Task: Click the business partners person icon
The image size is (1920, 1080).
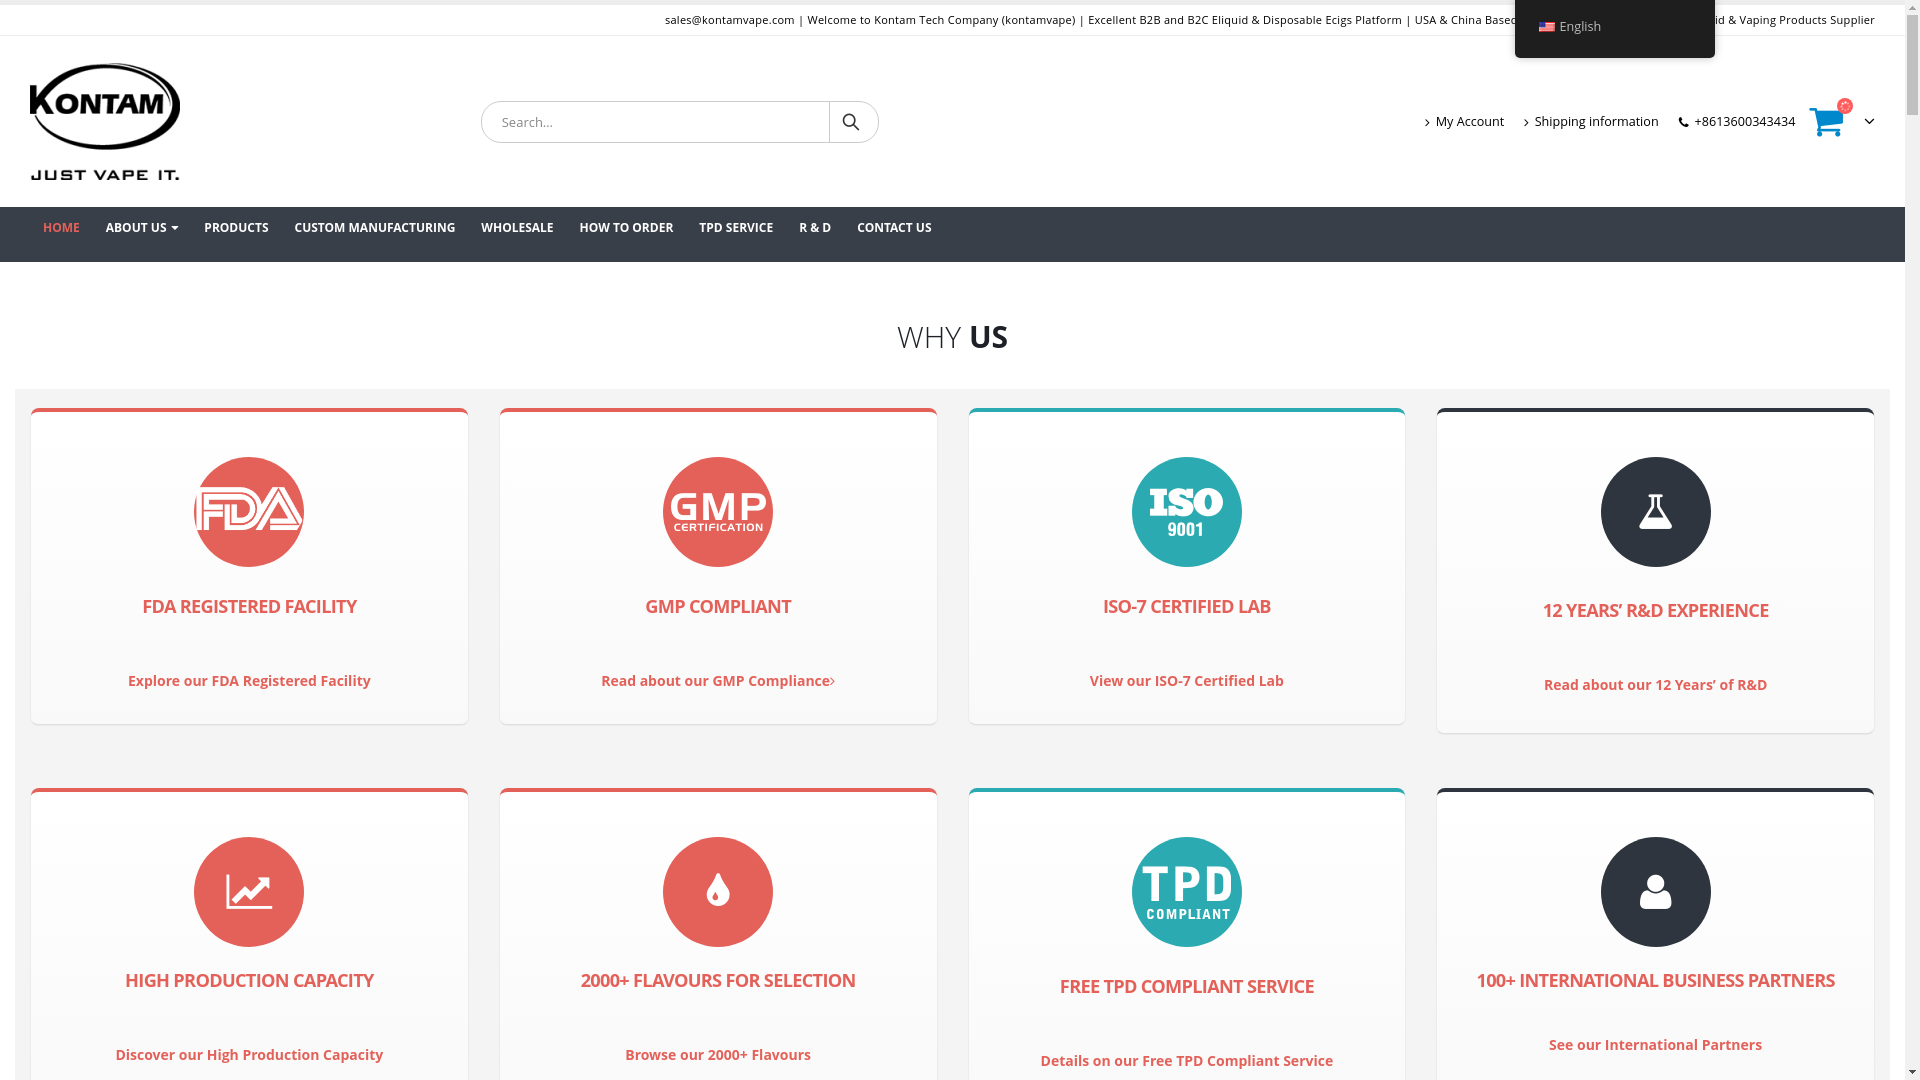Action: point(1656,892)
